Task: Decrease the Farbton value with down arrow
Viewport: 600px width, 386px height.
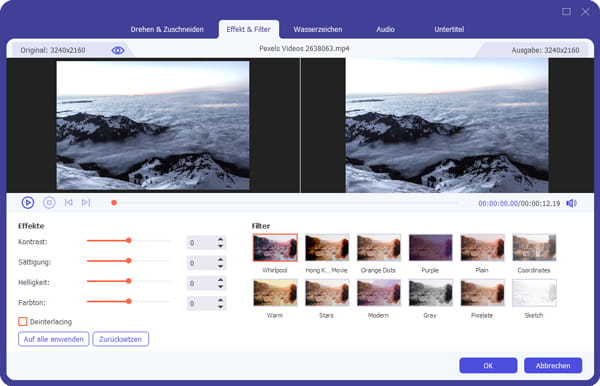Action: click(220, 306)
